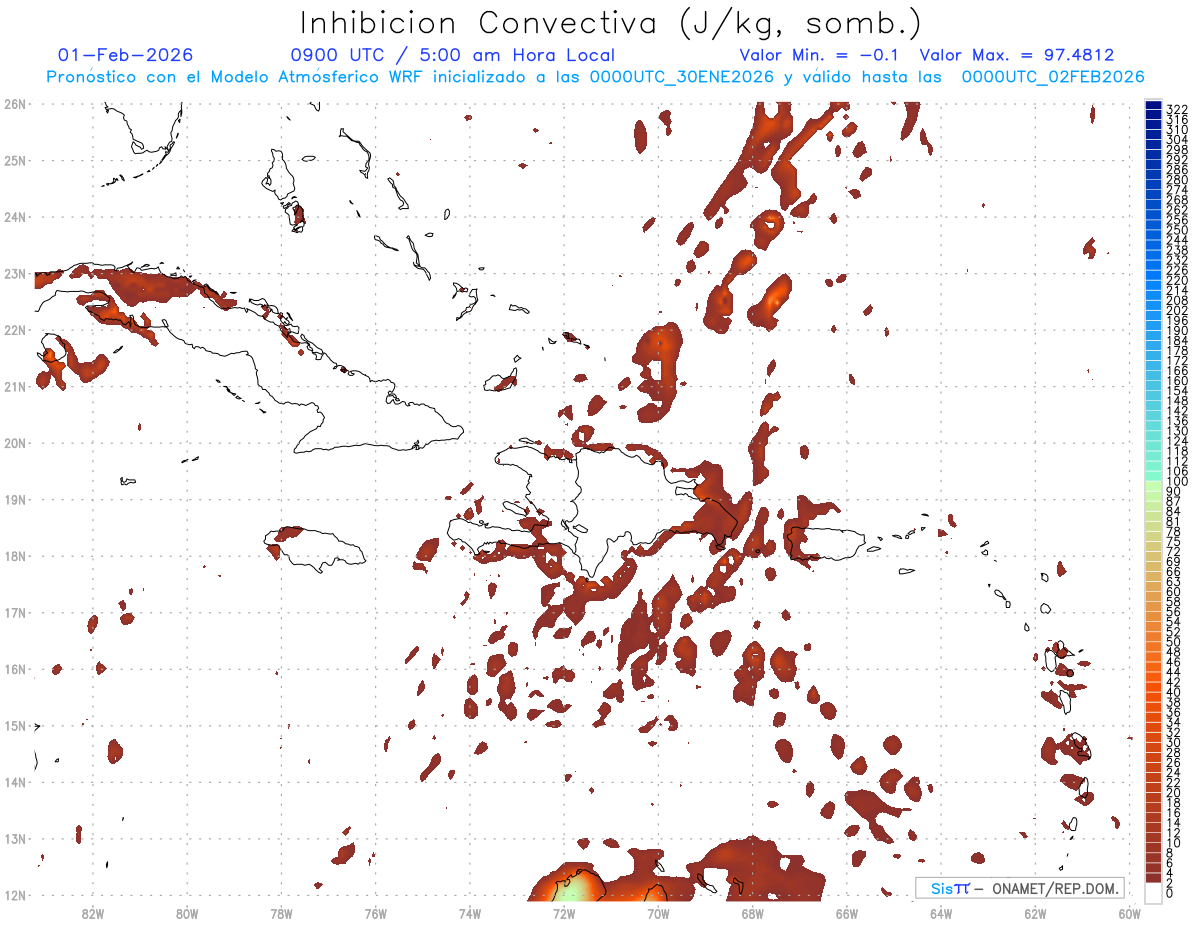Click the "64W" longitude label
This screenshot has height=927, width=1200.
pos(941,913)
